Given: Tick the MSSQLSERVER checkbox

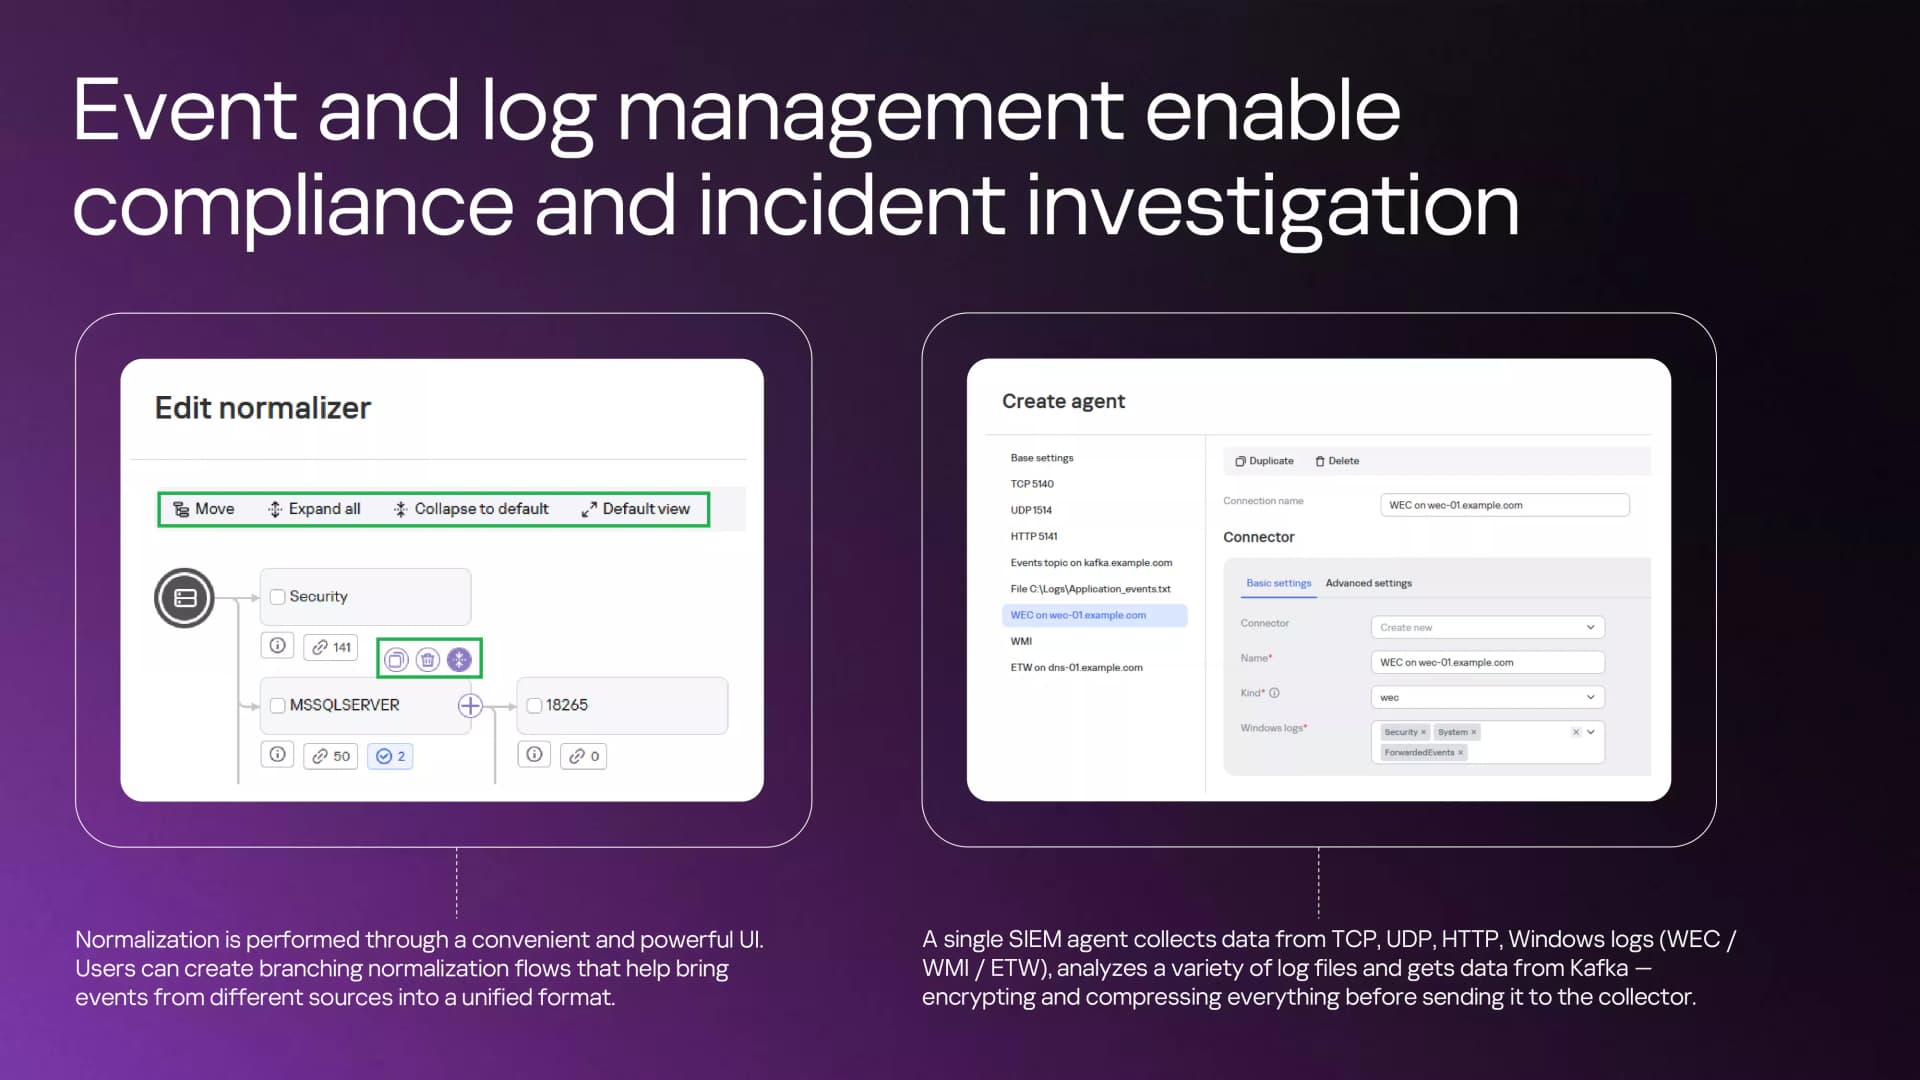Looking at the screenshot, I should [278, 706].
